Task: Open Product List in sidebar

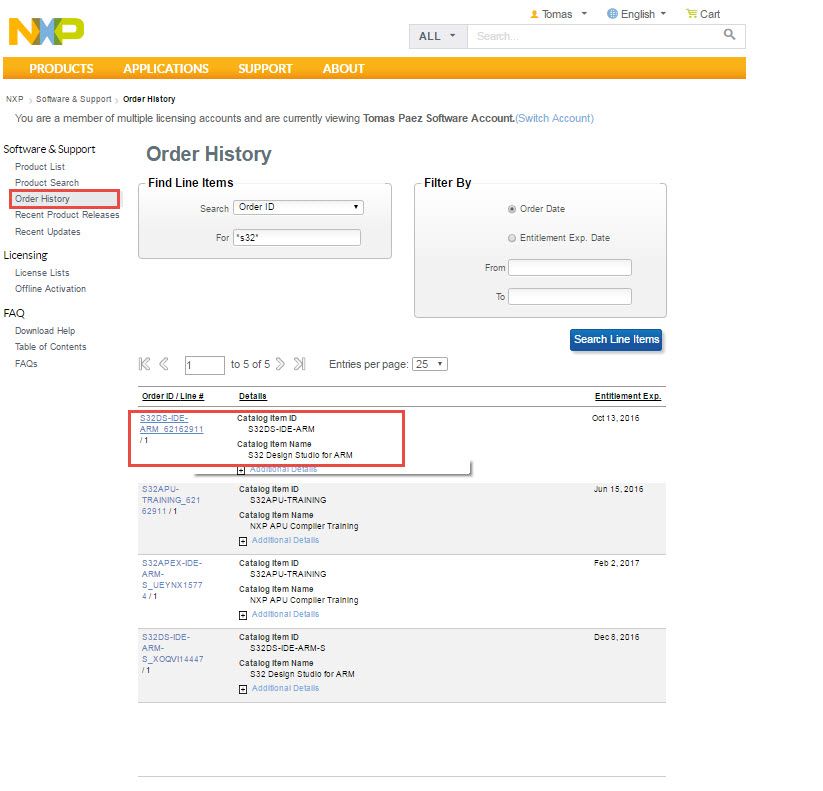Action: point(40,167)
